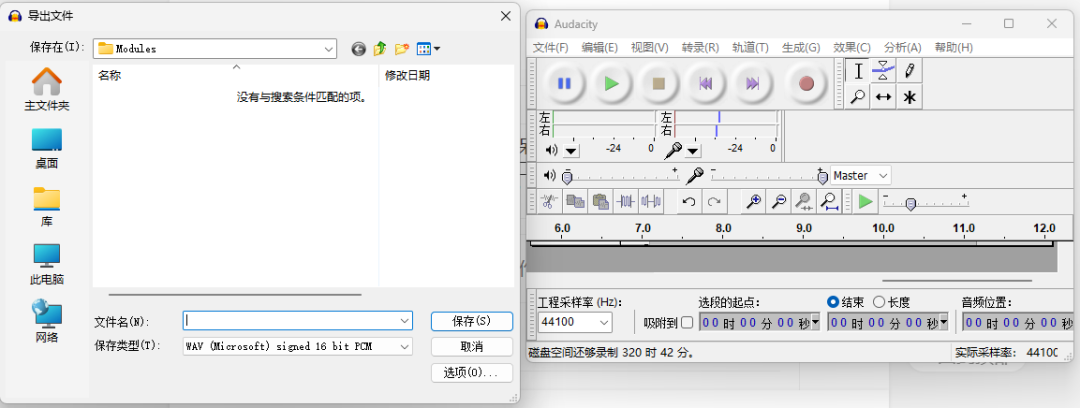Select the Multi-tool asterisk
The image size is (1080, 408).
pyautogui.click(x=909, y=96)
